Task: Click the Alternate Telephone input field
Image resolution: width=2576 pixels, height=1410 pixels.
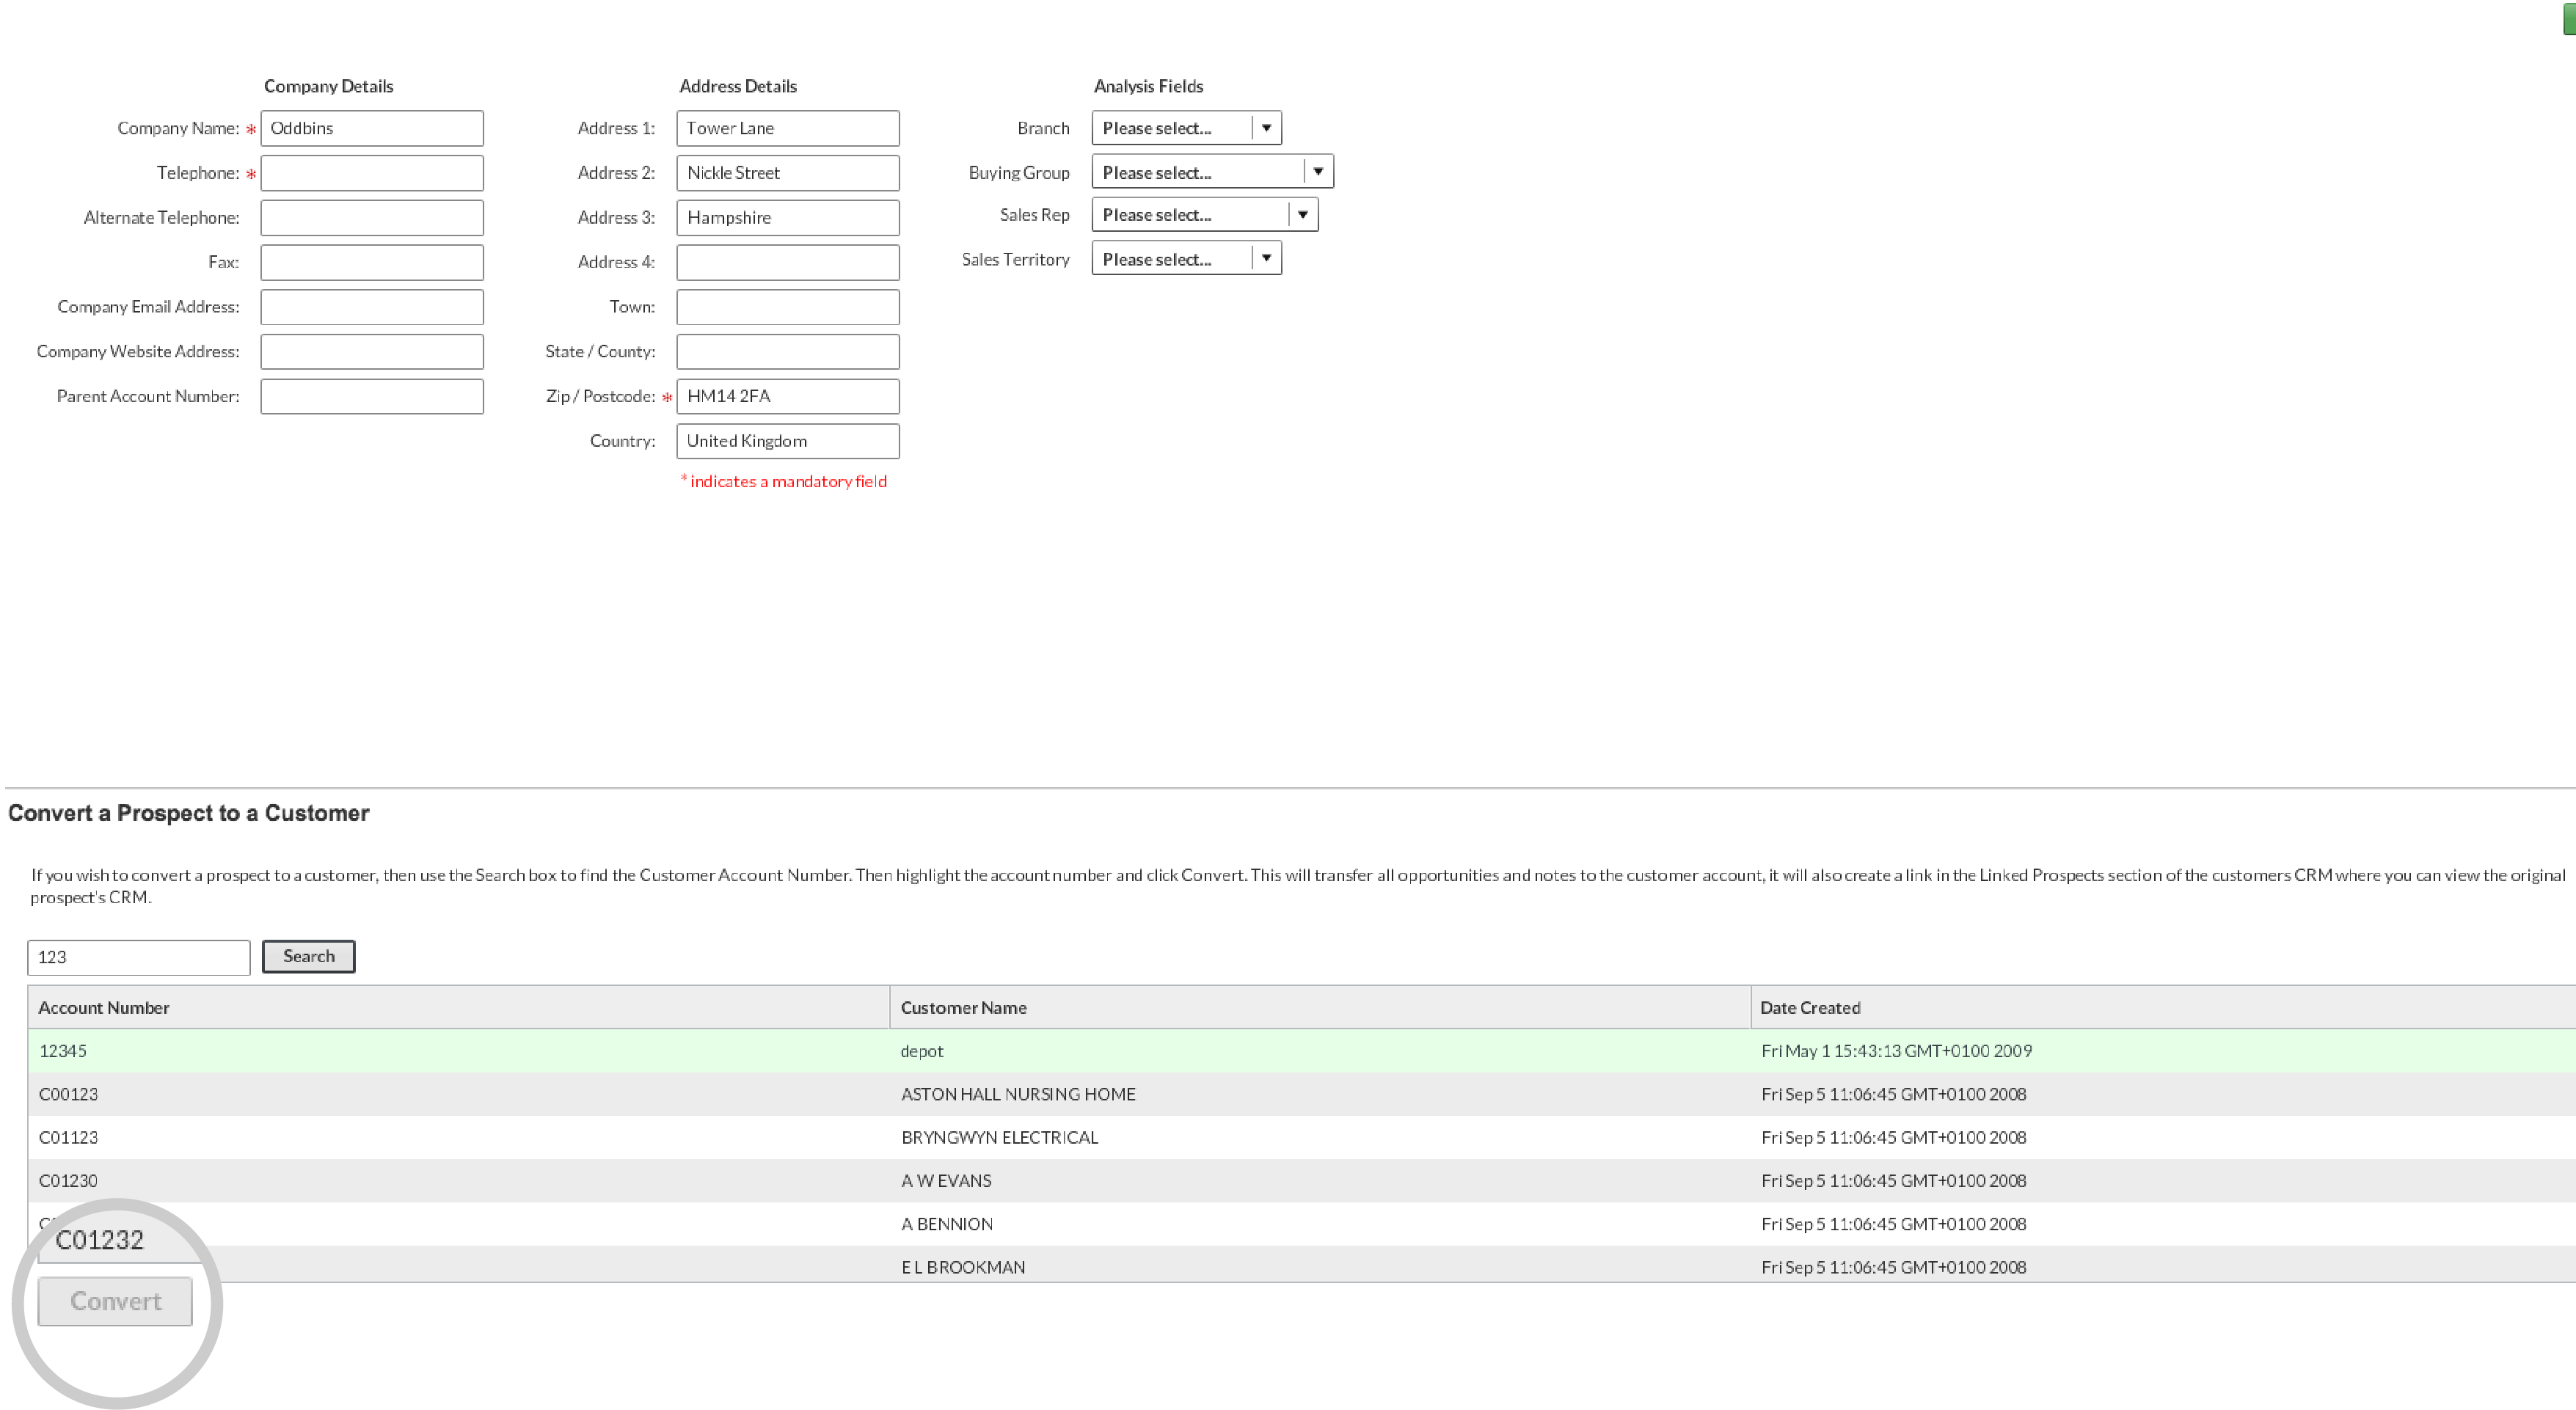Action: pyautogui.click(x=372, y=218)
